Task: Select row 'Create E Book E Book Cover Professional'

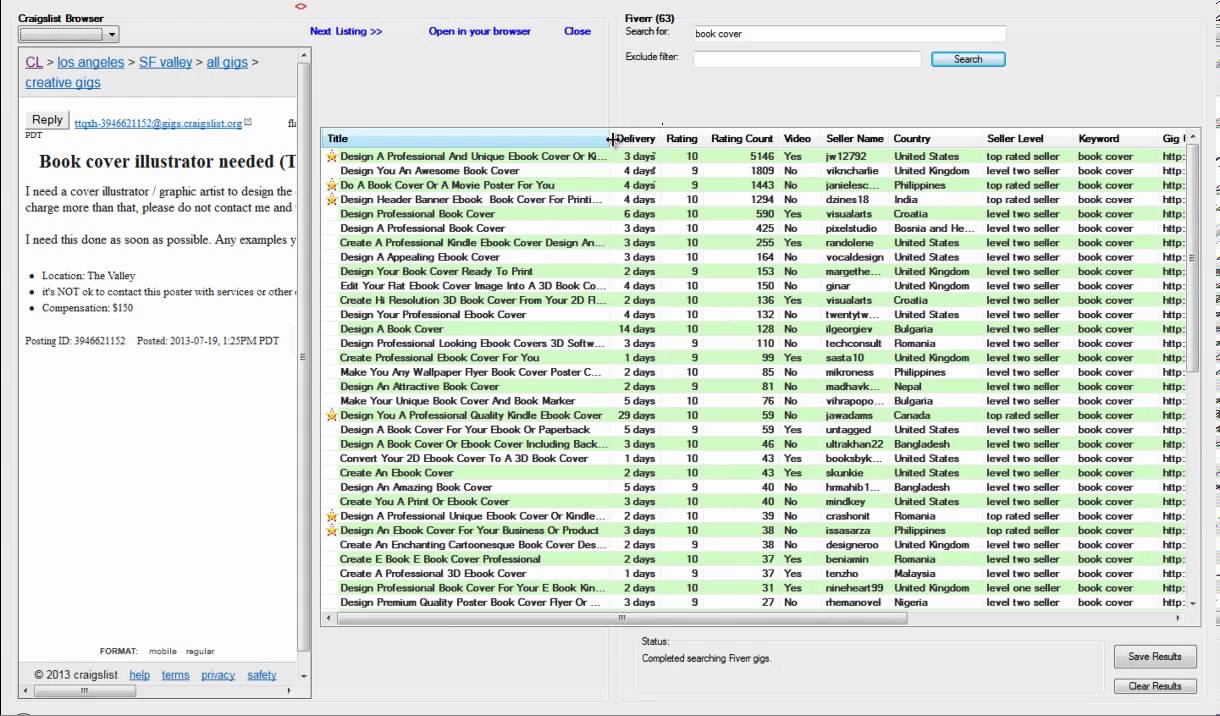Action: coord(754,559)
